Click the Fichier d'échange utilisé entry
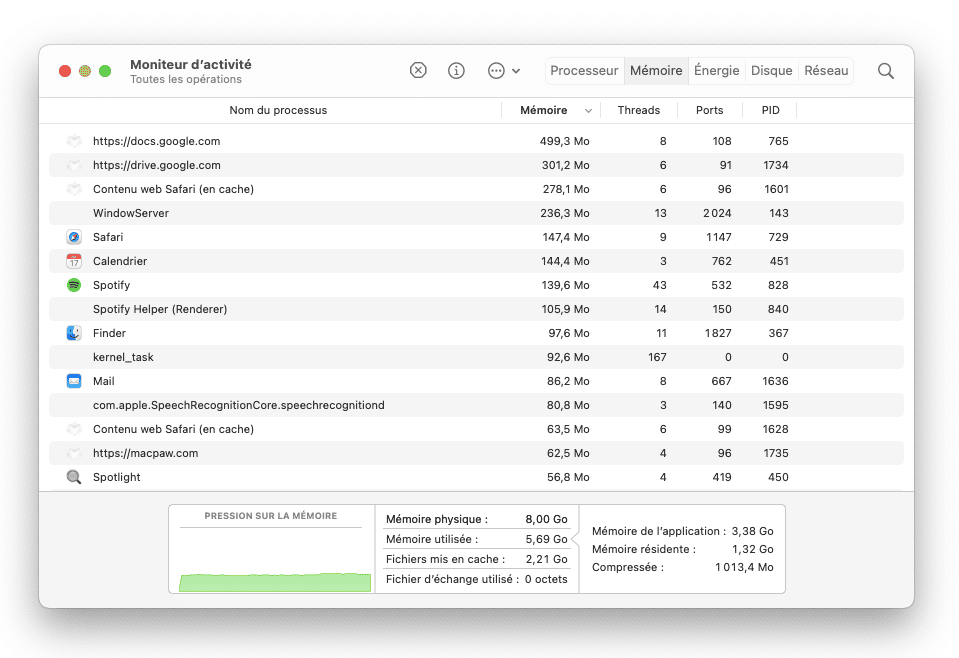The width and height of the screenshot is (959, 658). [x=476, y=579]
